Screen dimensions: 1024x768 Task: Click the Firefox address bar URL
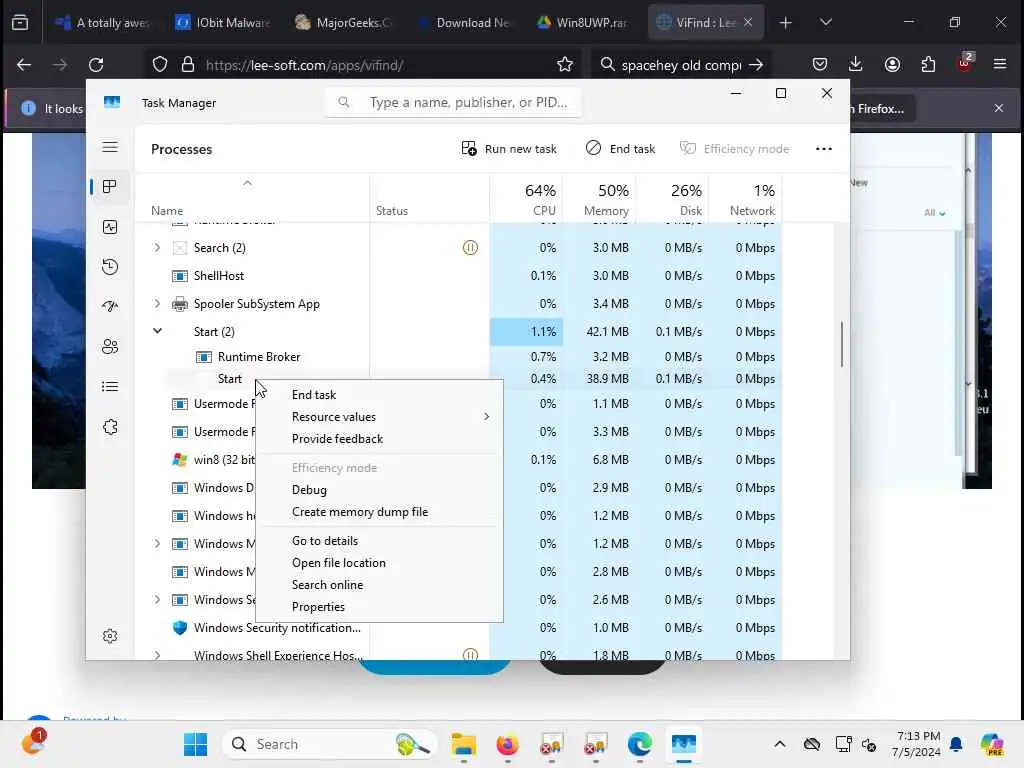tap(304, 65)
